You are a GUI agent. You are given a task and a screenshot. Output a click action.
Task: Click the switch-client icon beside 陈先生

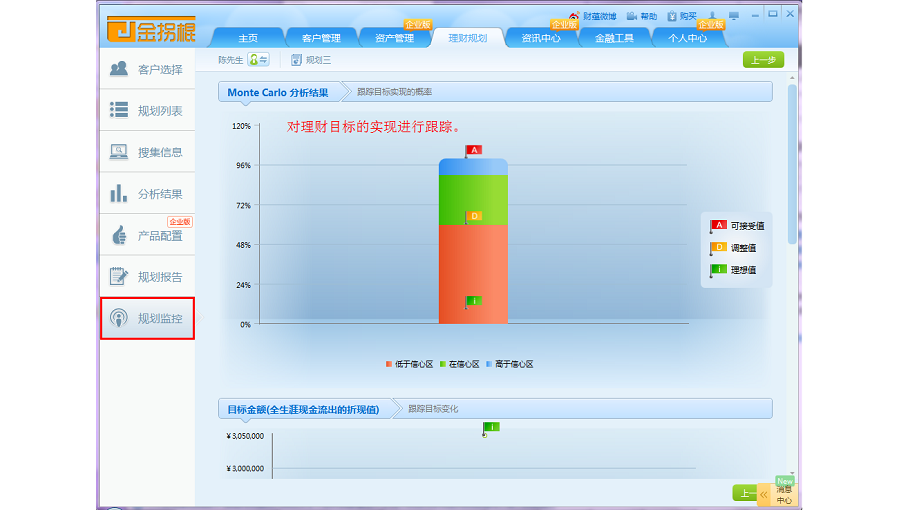point(258,60)
